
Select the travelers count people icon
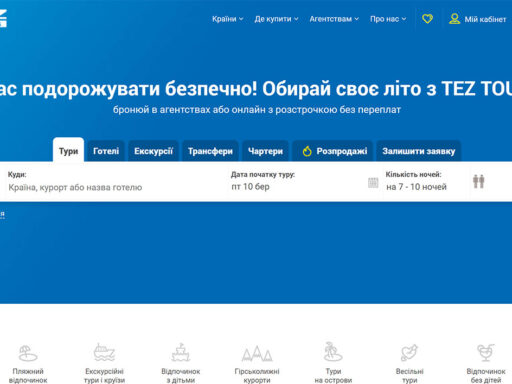click(x=479, y=181)
